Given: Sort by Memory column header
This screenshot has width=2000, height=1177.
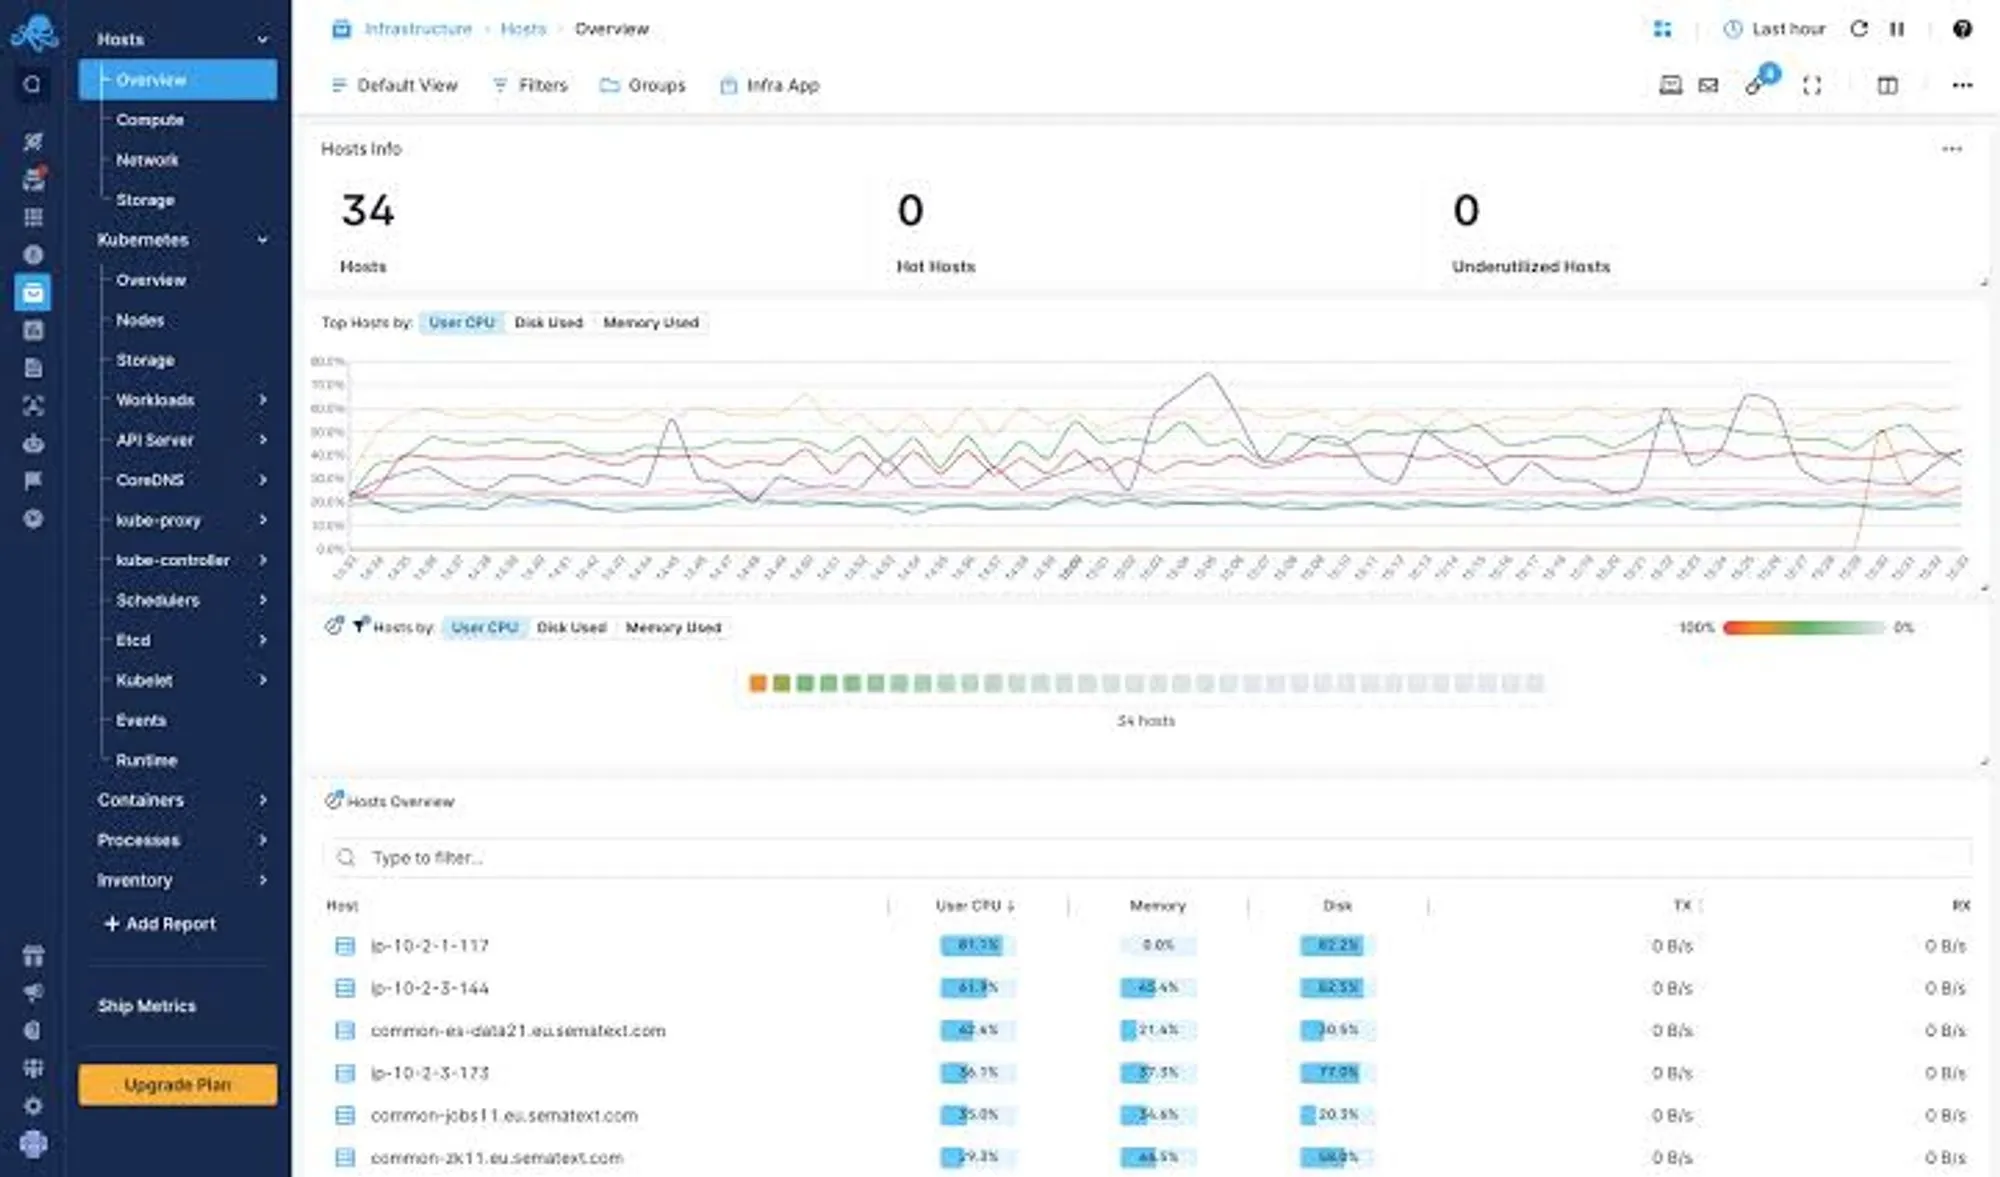Looking at the screenshot, I should click(x=1157, y=906).
